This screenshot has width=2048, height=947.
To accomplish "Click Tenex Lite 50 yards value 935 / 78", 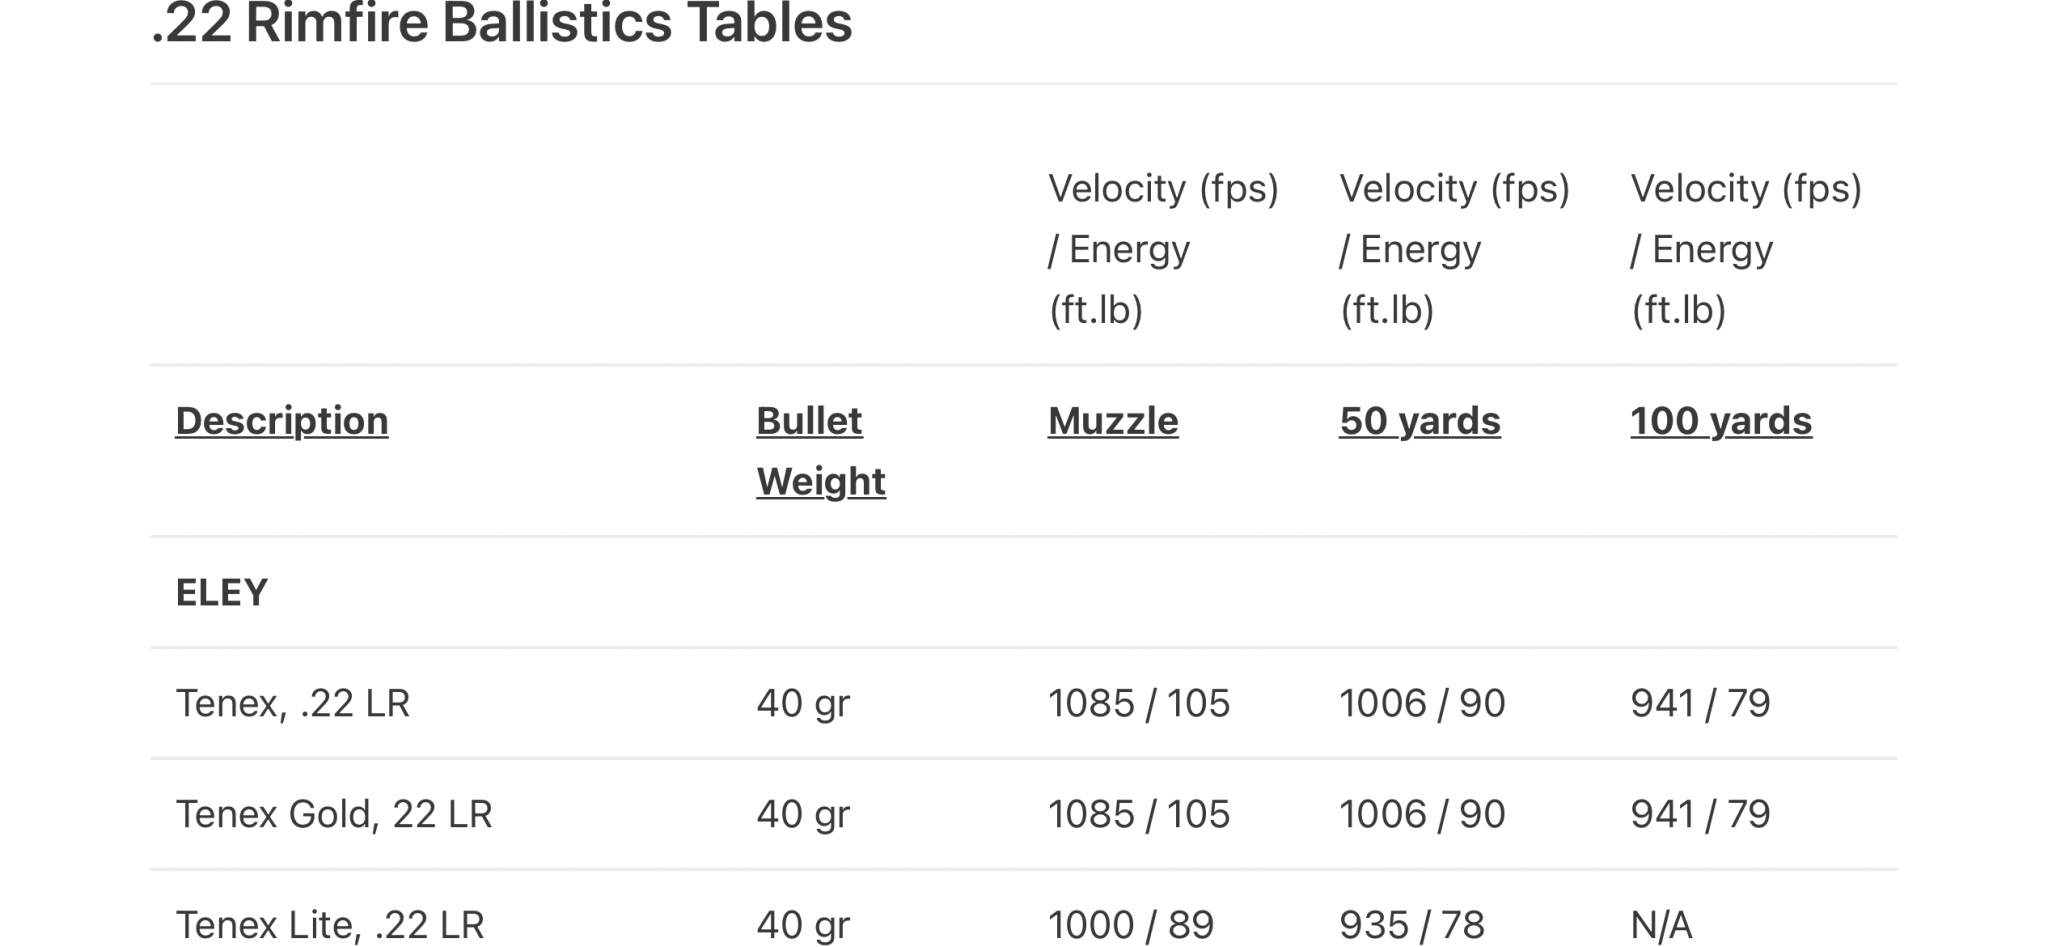I will point(1412,925).
